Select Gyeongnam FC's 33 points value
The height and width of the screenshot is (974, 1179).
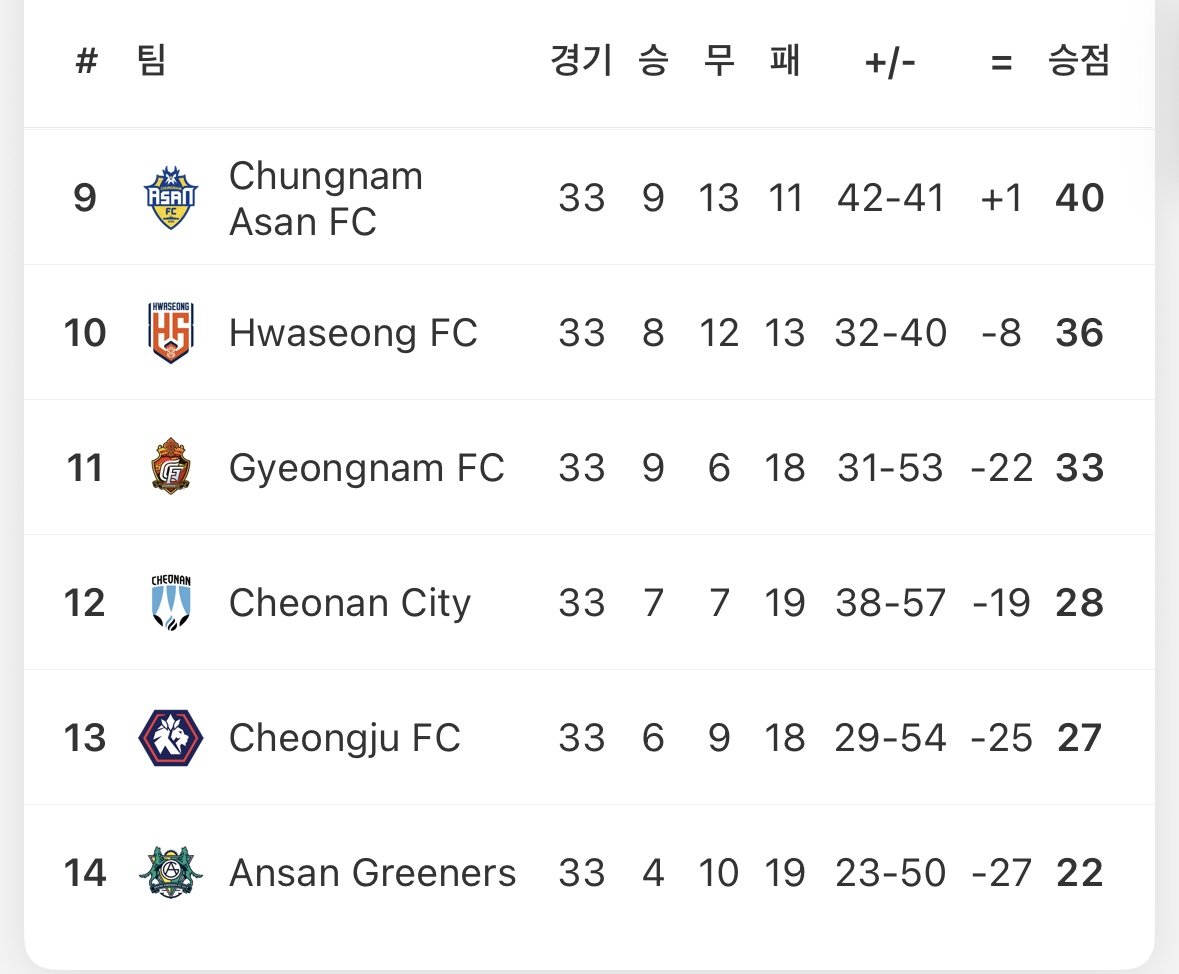[x=1079, y=468]
